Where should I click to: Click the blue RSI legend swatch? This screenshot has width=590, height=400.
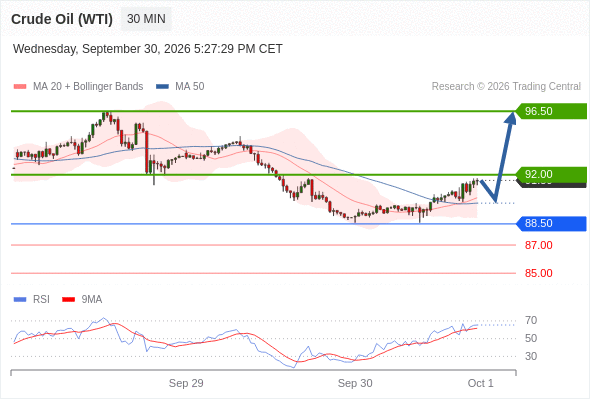20,300
